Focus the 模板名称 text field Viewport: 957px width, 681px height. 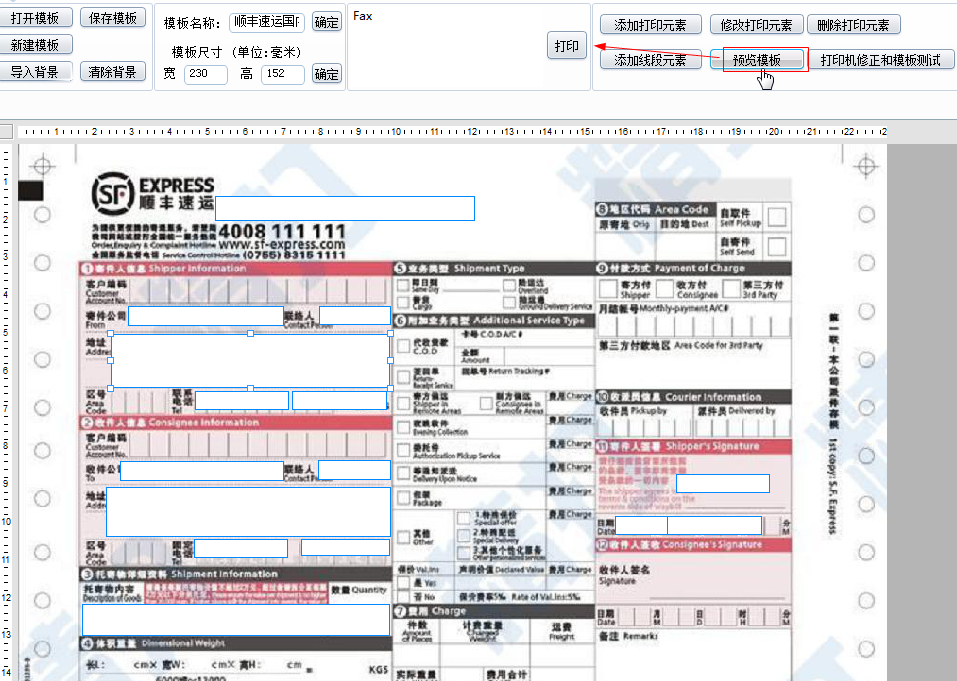pyautogui.click(x=267, y=22)
